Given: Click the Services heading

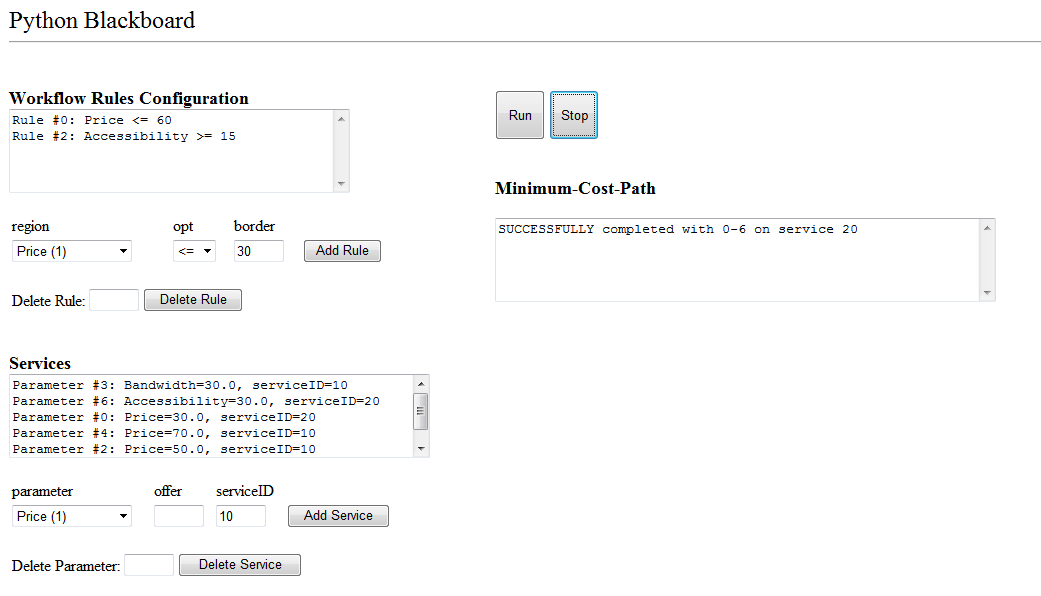Looking at the screenshot, I should (x=40, y=363).
